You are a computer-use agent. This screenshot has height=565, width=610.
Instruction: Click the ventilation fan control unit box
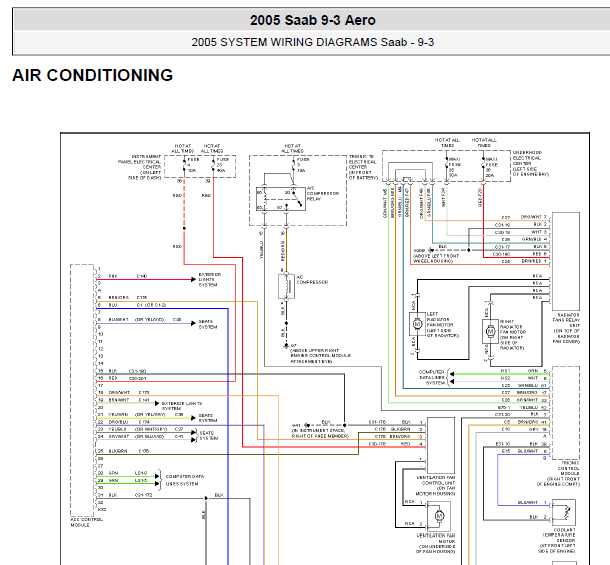click(x=441, y=445)
